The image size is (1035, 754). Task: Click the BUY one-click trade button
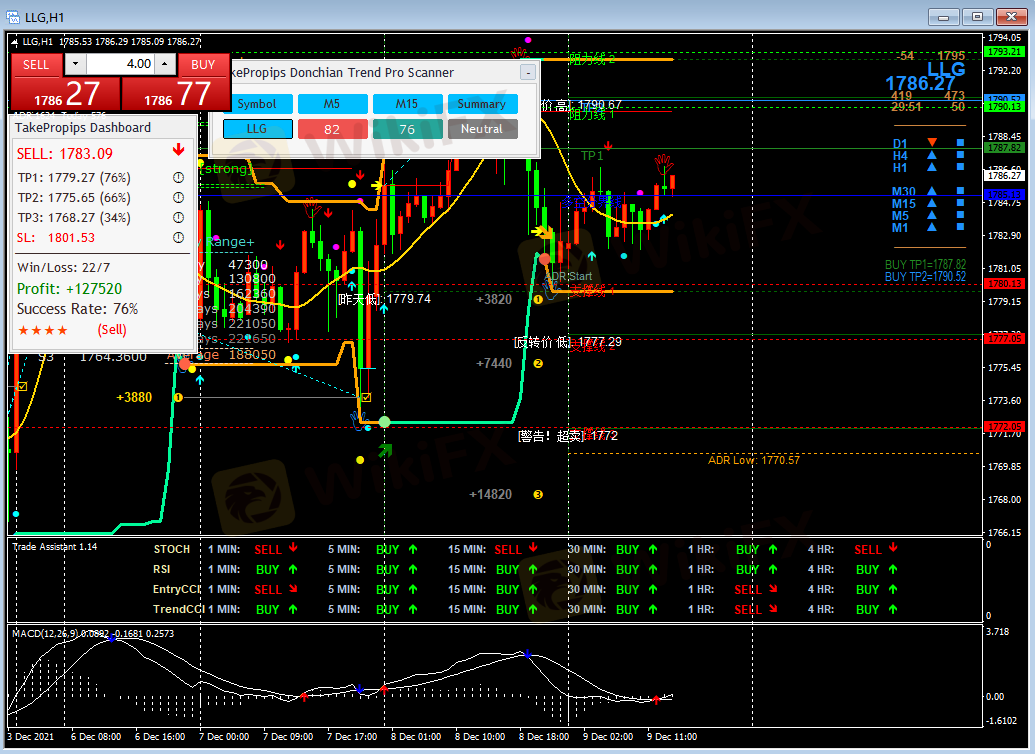point(203,65)
